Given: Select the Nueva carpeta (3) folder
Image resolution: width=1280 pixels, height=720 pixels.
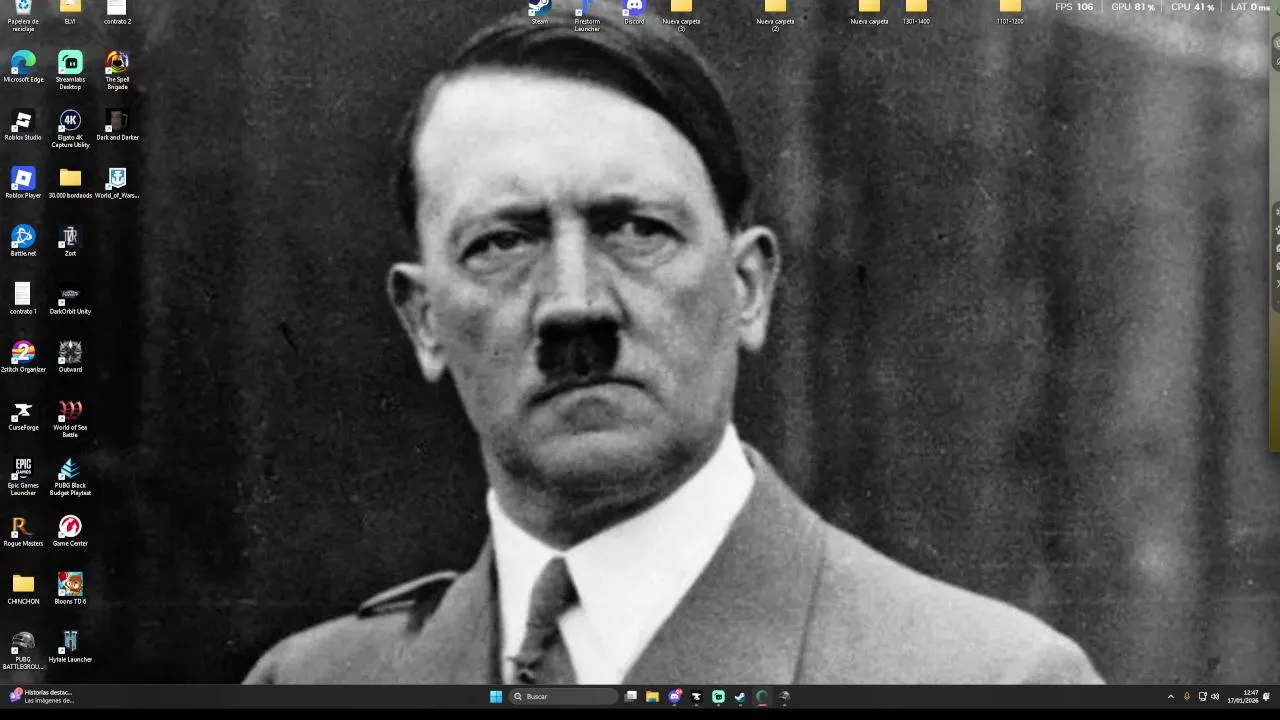Looking at the screenshot, I should point(681,15).
